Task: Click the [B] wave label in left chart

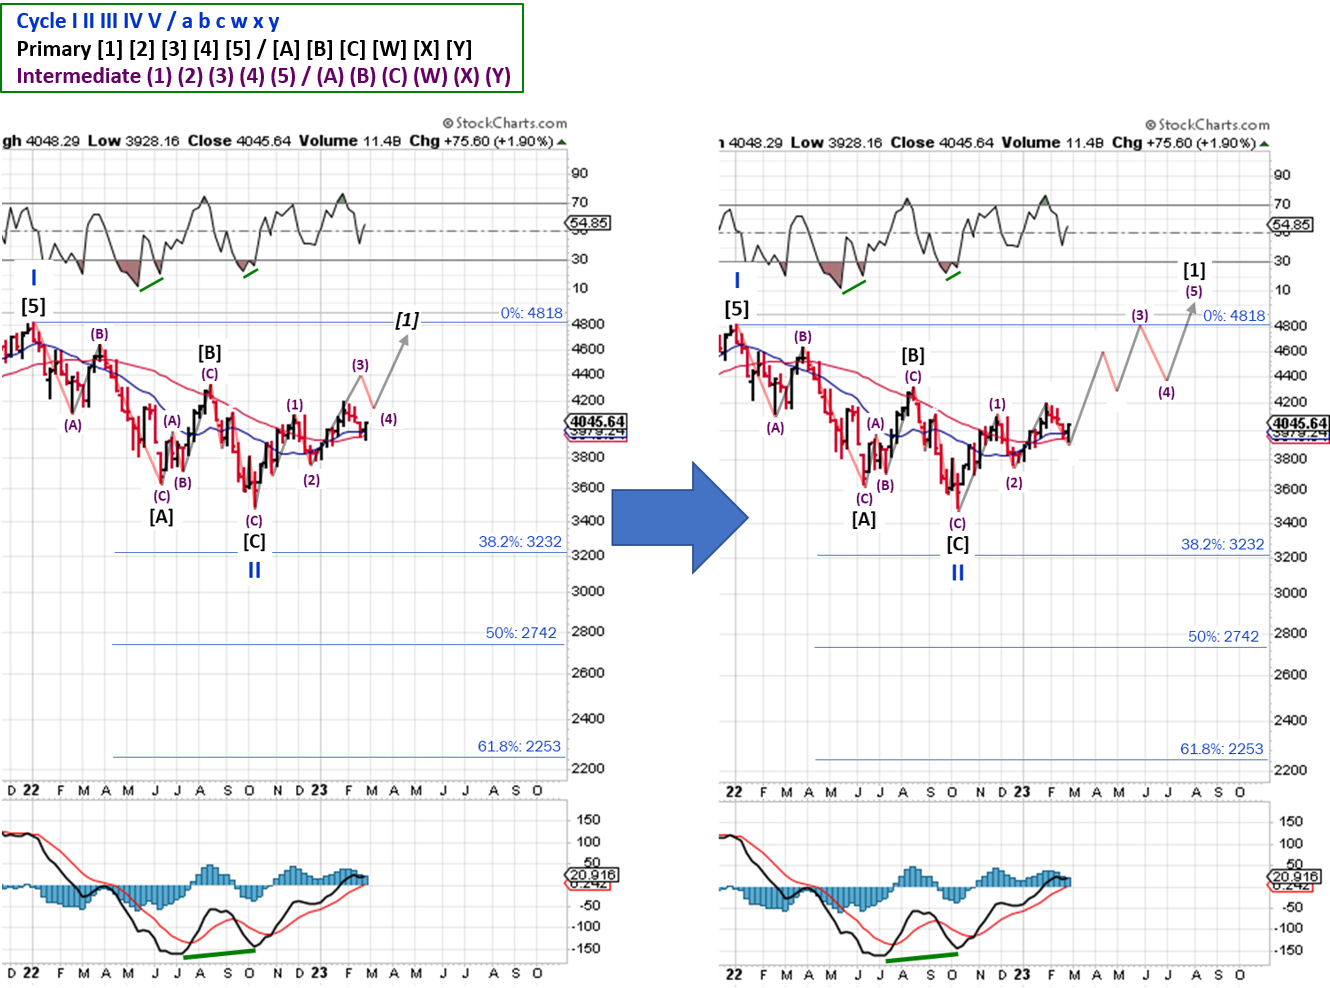Action: [x=209, y=353]
